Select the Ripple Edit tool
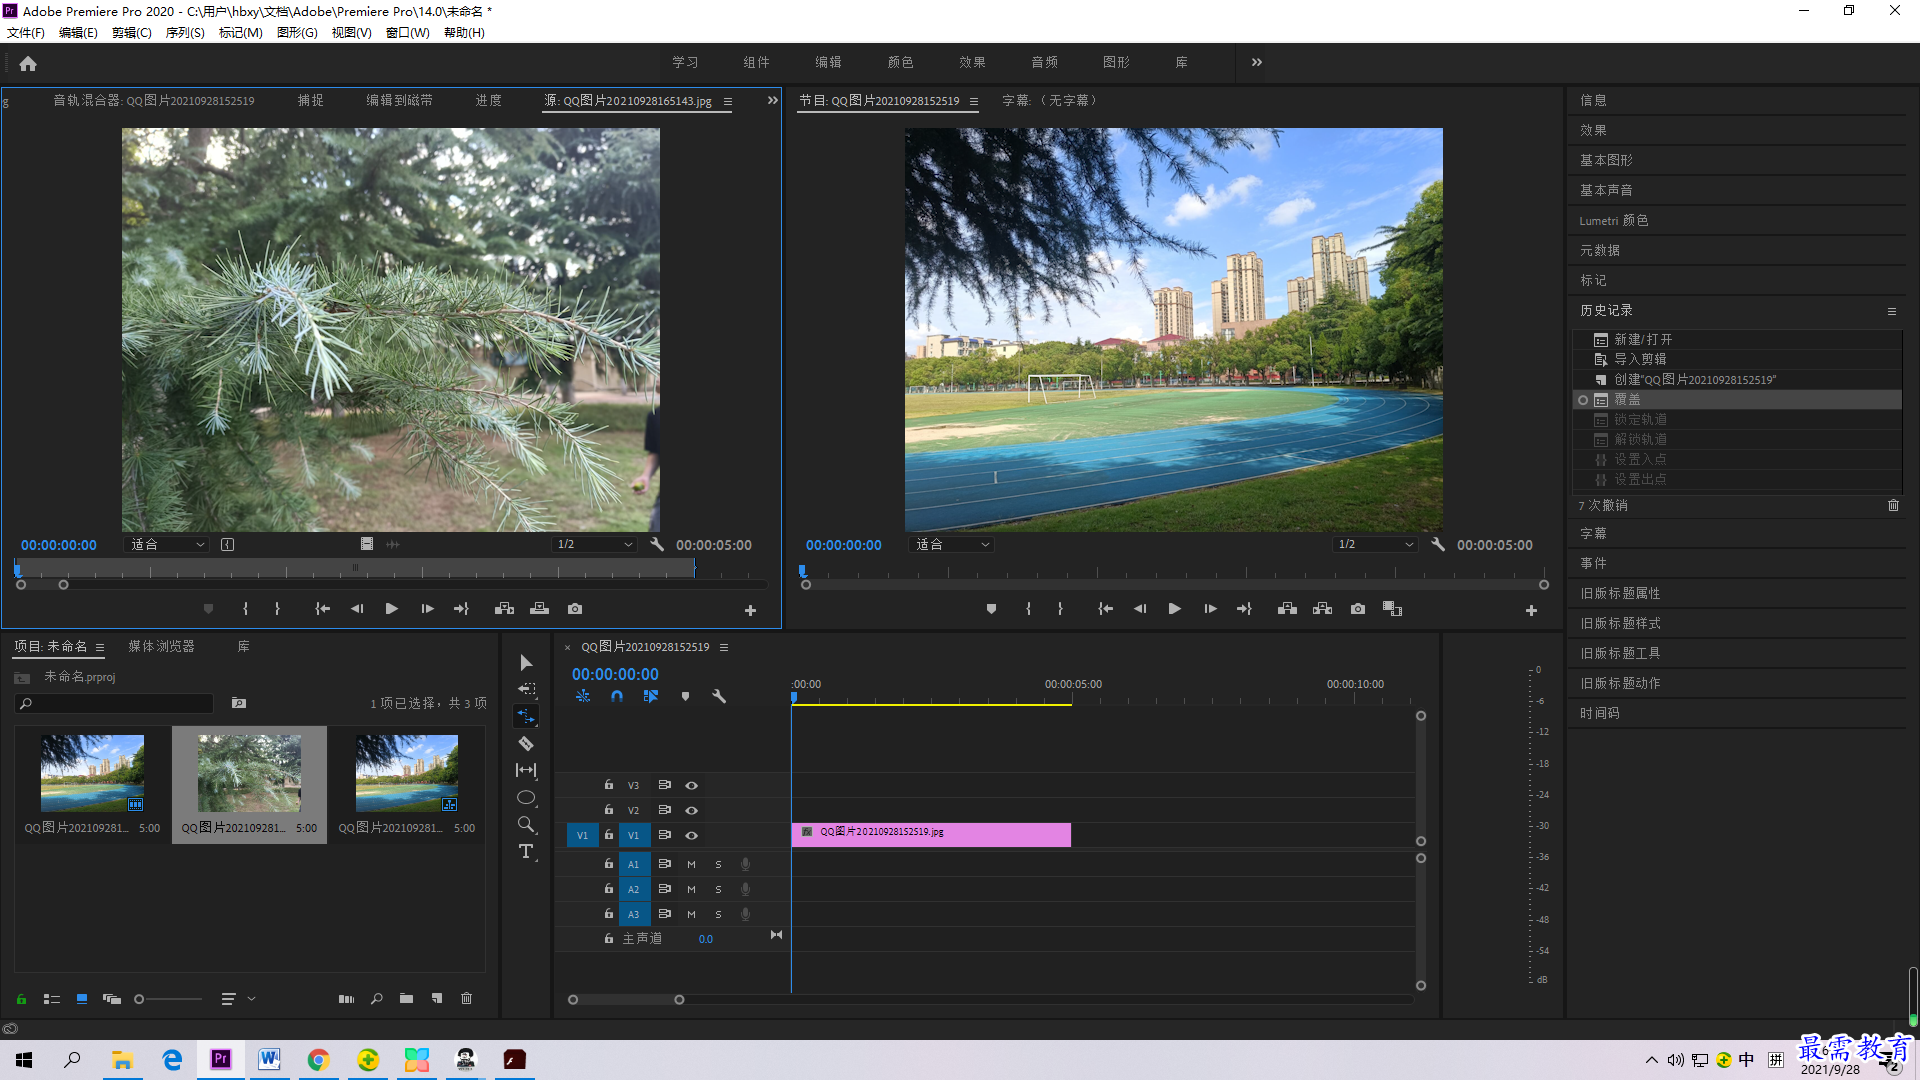The width and height of the screenshot is (1920, 1080). [x=526, y=716]
